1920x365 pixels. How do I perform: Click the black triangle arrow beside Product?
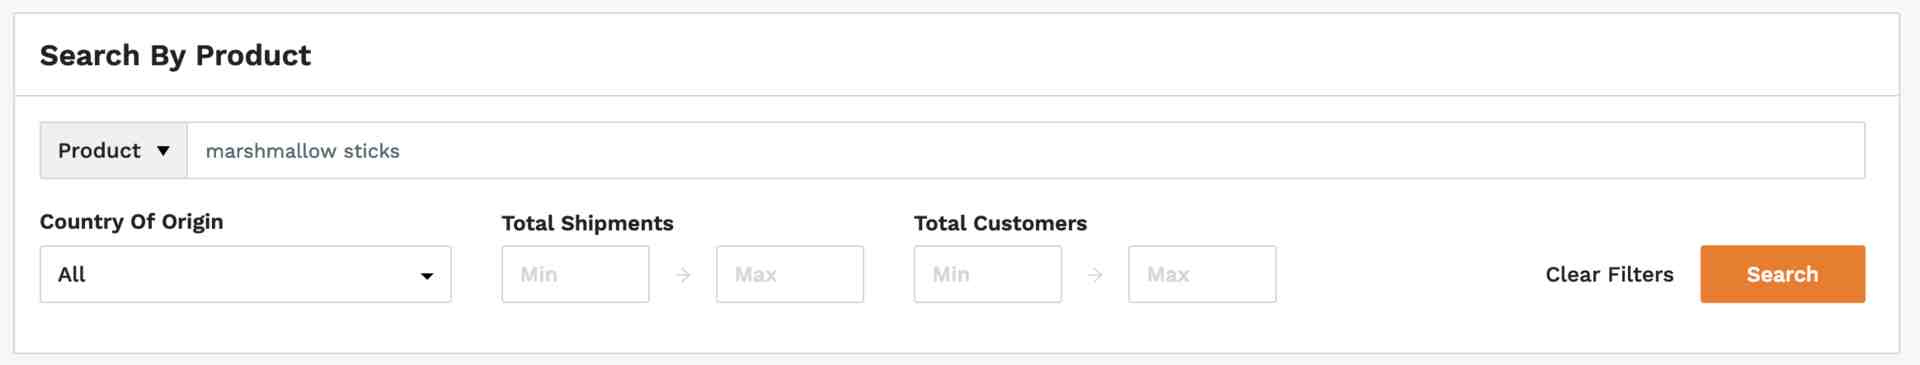tap(163, 151)
